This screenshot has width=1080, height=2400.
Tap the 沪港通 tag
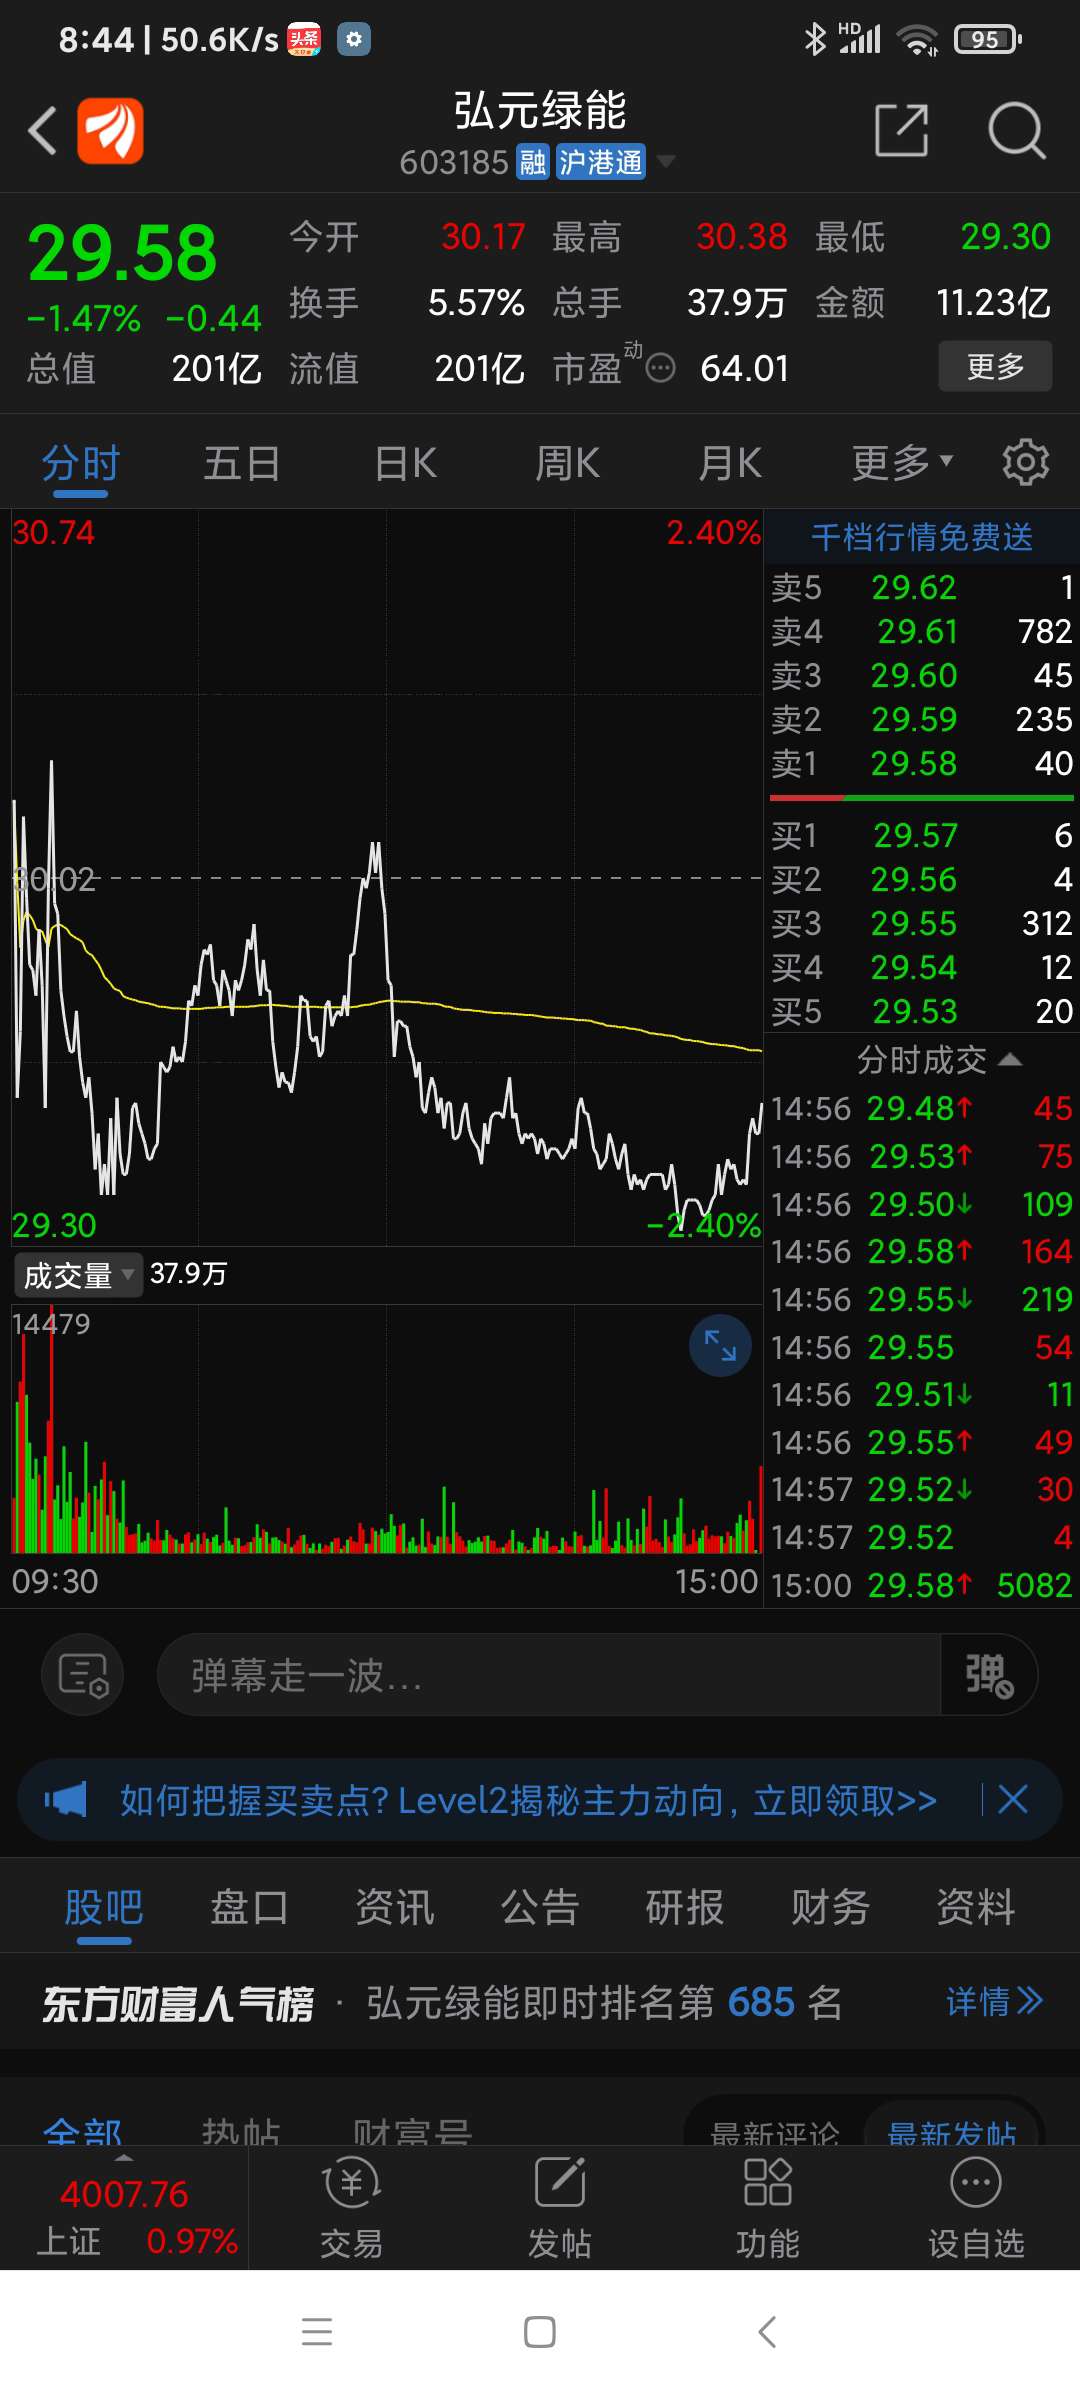(x=600, y=161)
